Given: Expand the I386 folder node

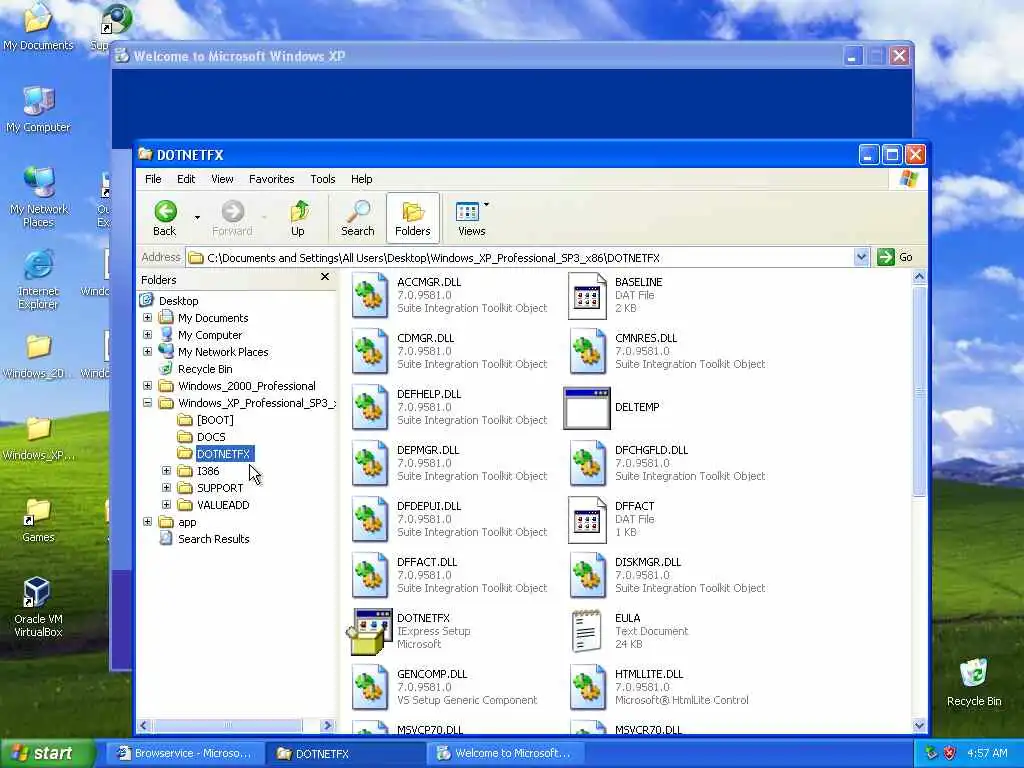Looking at the screenshot, I should click(x=167, y=470).
